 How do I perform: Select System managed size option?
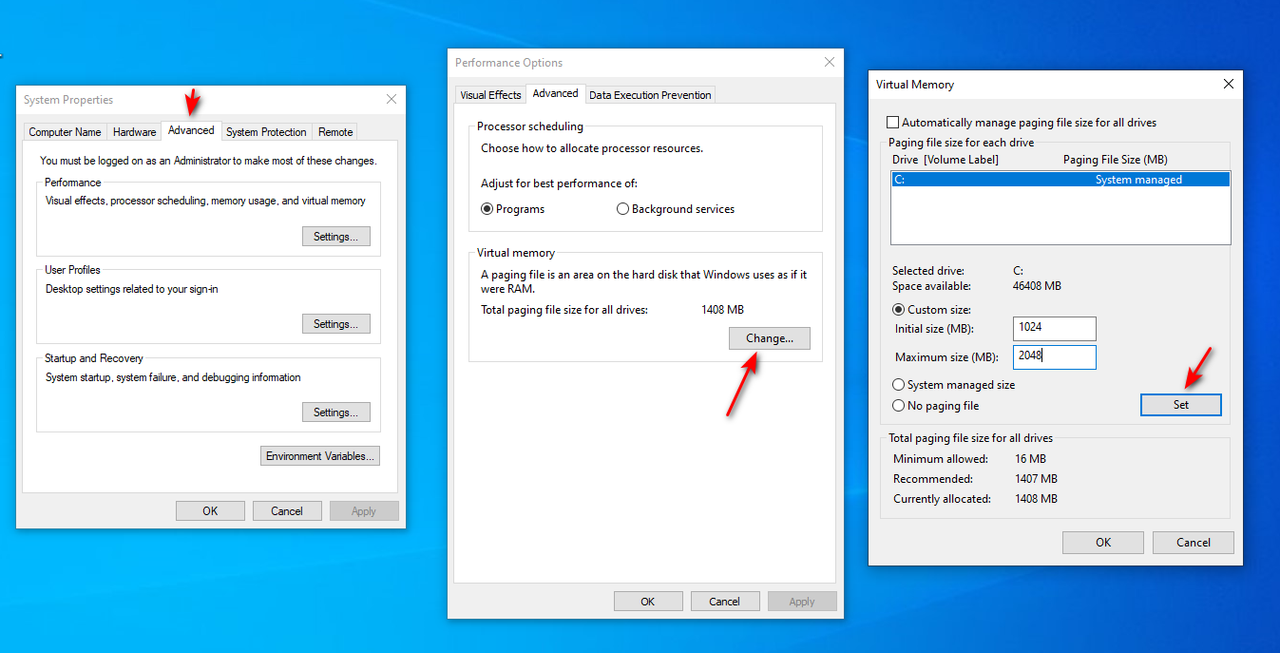954,385
